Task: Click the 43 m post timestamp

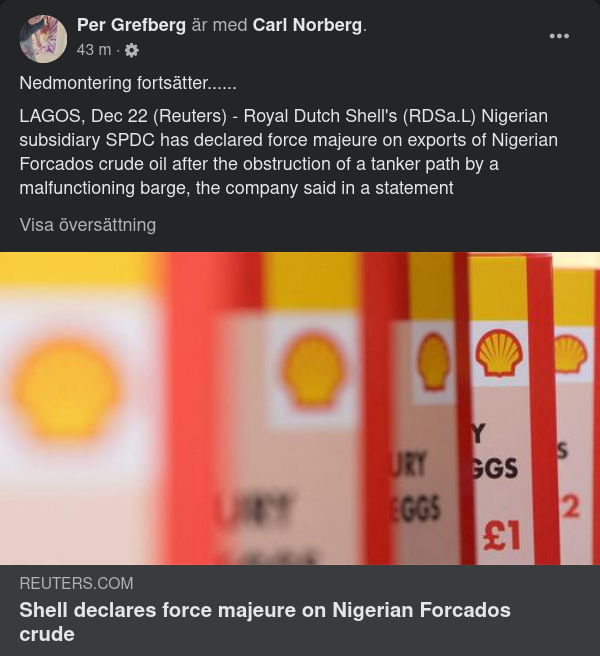Action: coord(93,50)
